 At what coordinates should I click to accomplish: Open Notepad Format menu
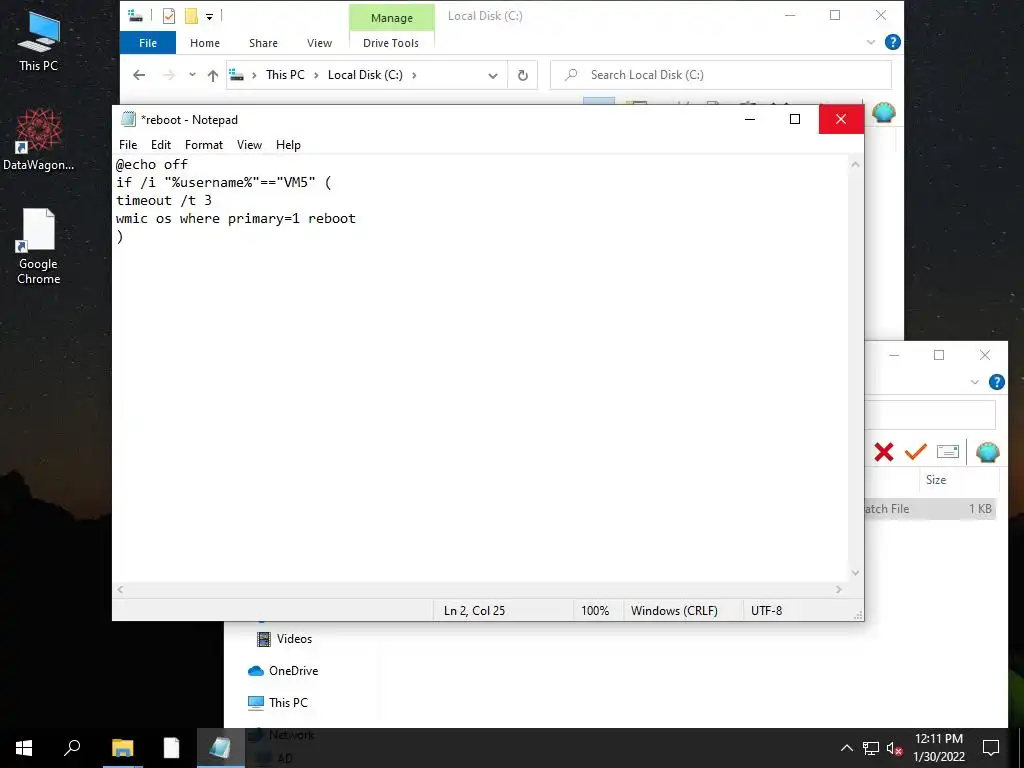204,145
